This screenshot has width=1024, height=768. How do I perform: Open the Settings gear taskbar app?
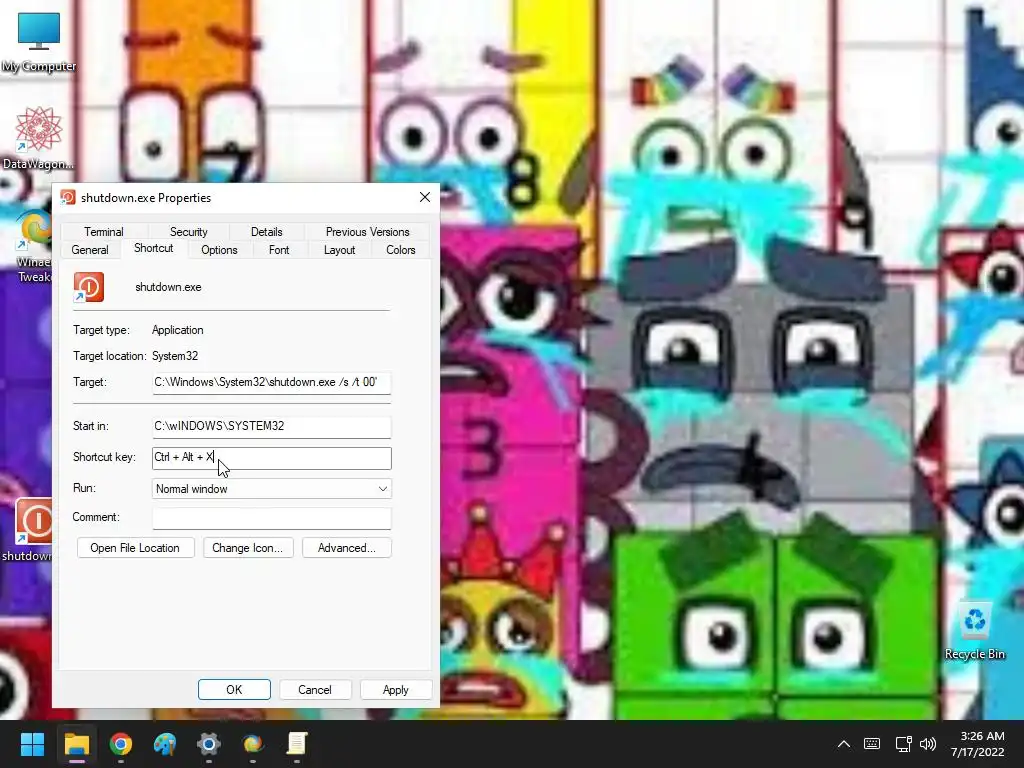(209, 744)
